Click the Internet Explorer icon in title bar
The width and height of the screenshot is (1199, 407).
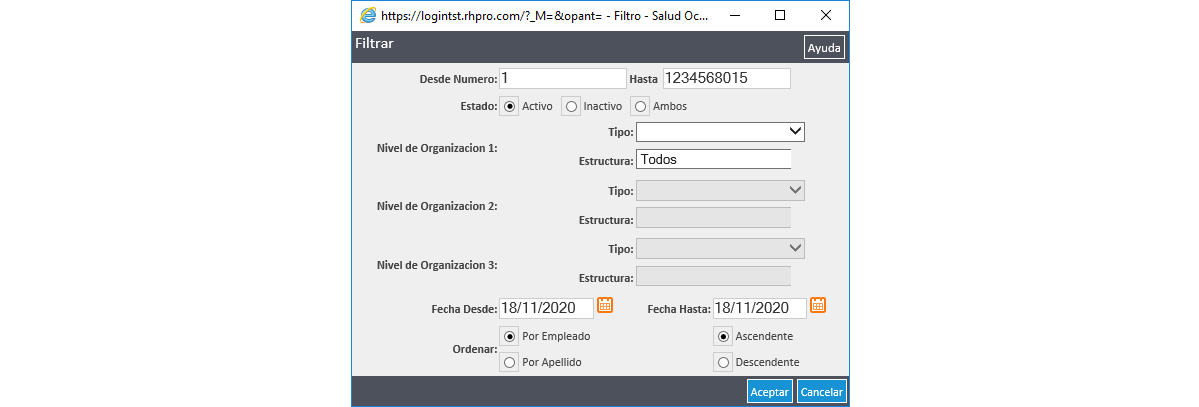point(368,15)
